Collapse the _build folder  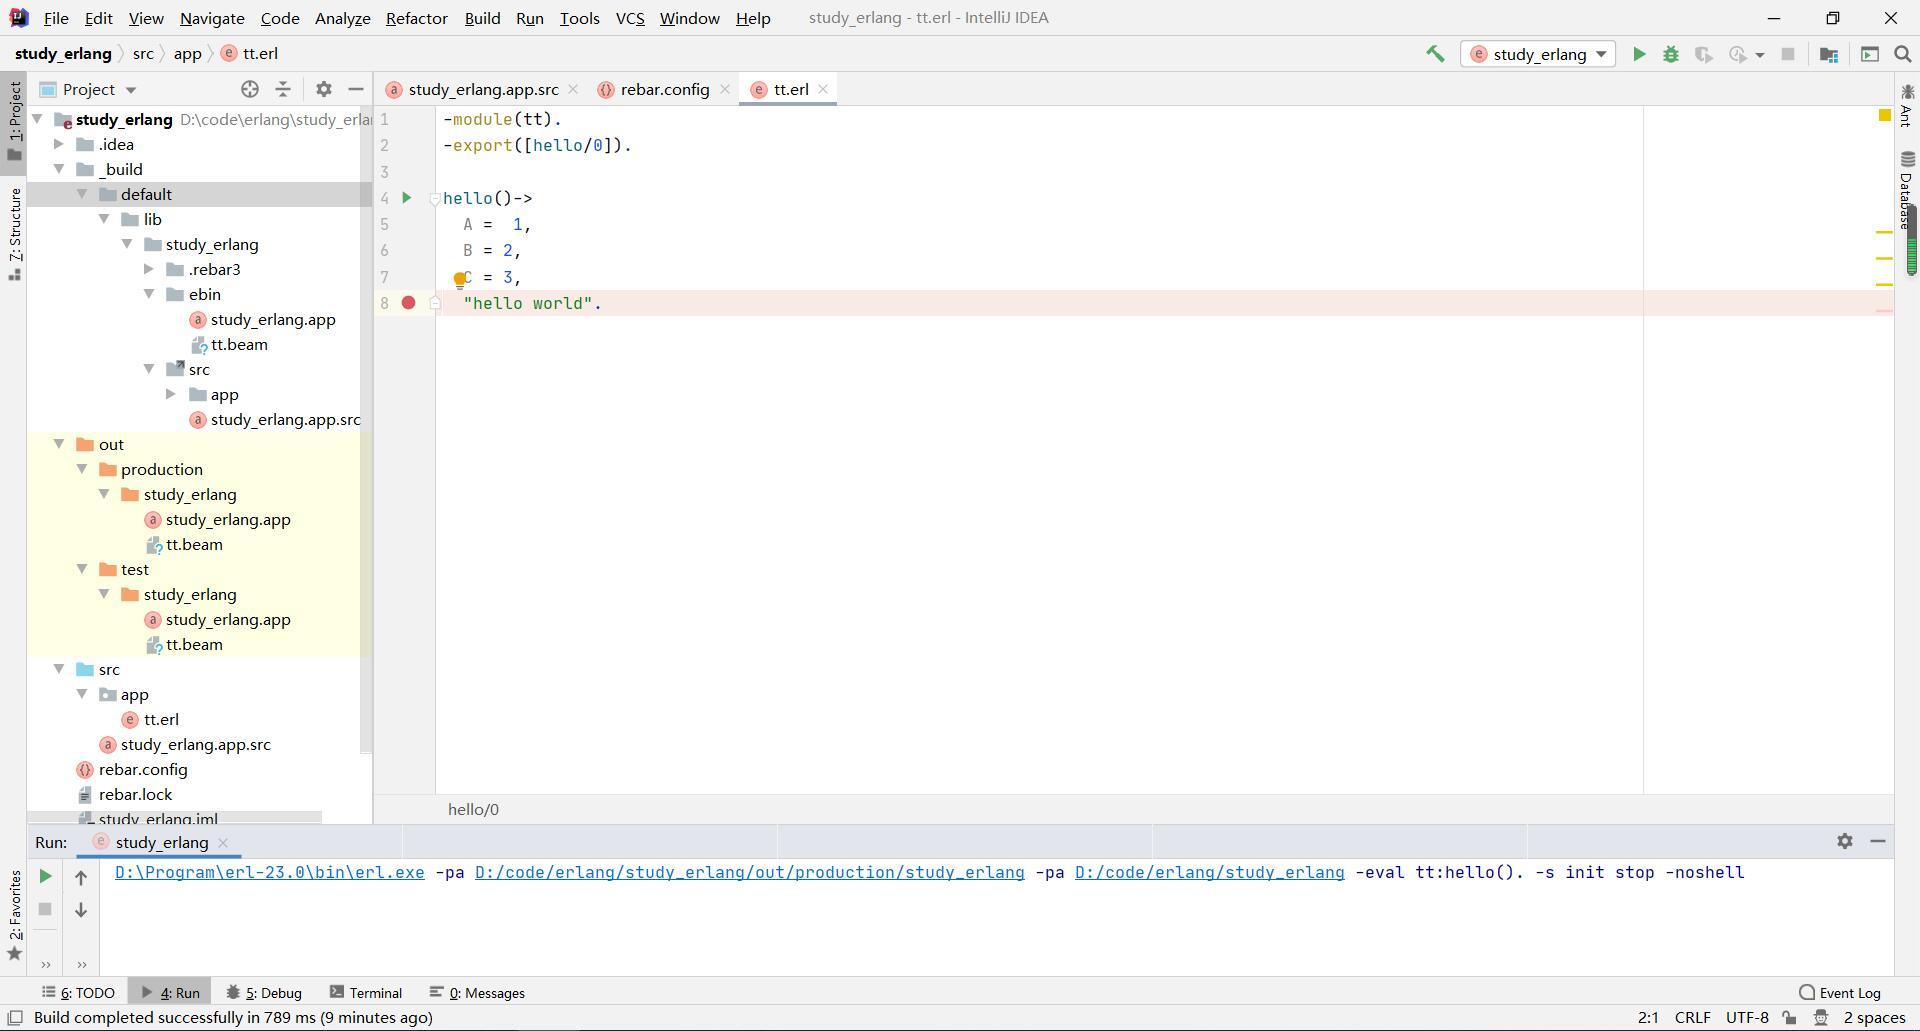pos(59,169)
